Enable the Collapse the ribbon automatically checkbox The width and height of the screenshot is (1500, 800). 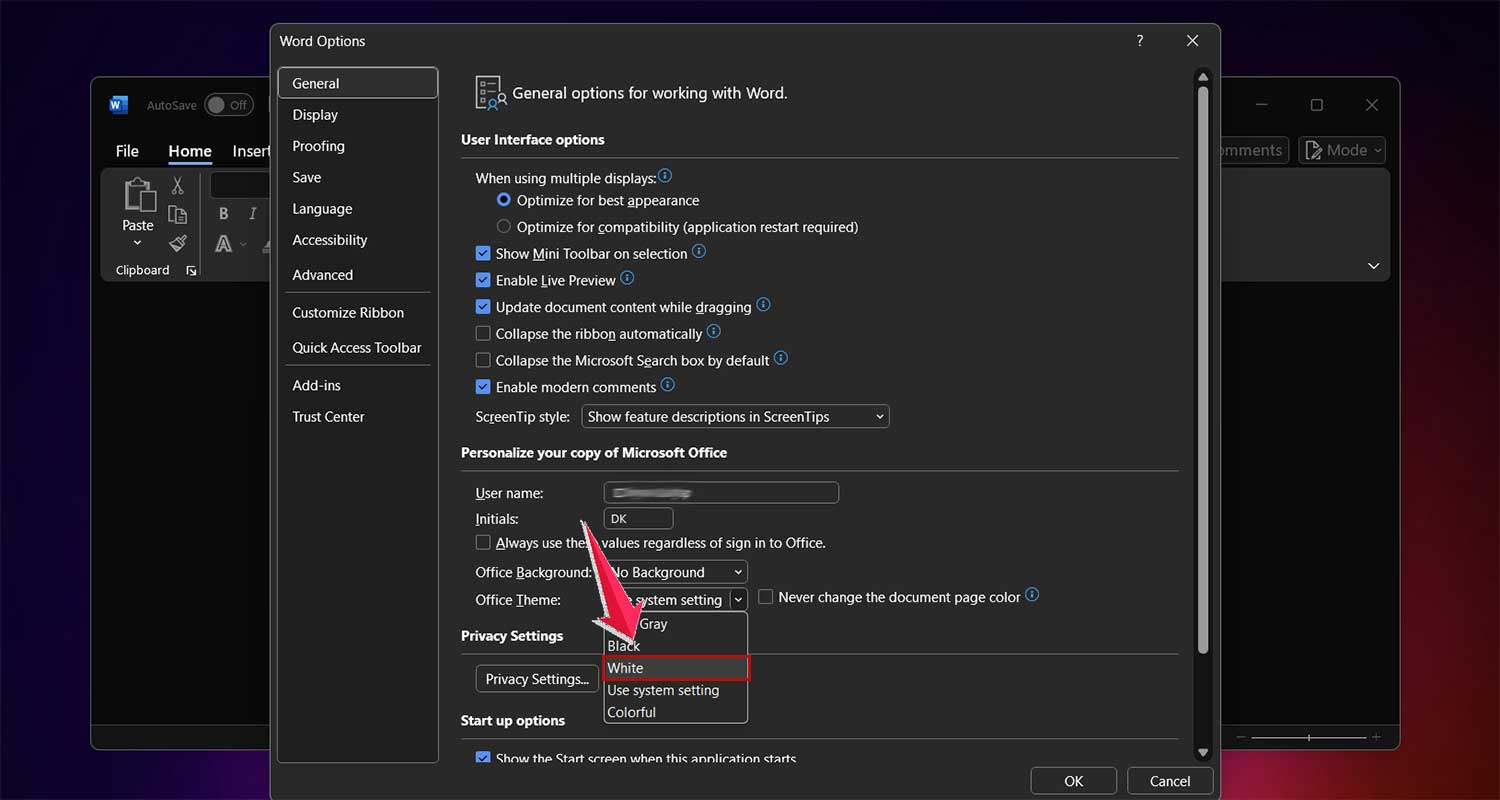pyautogui.click(x=483, y=332)
